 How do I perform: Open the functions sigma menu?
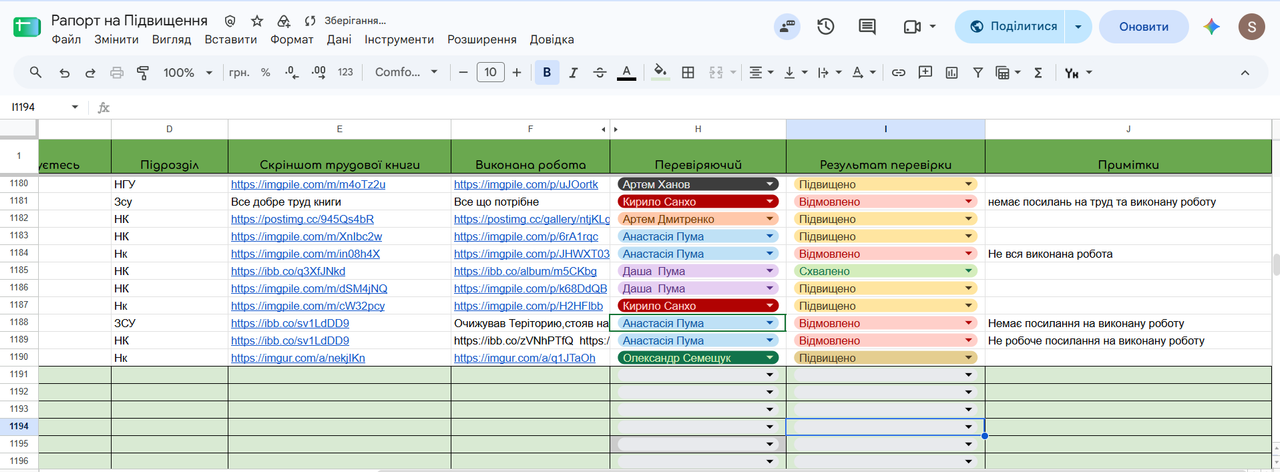pyautogui.click(x=1038, y=72)
